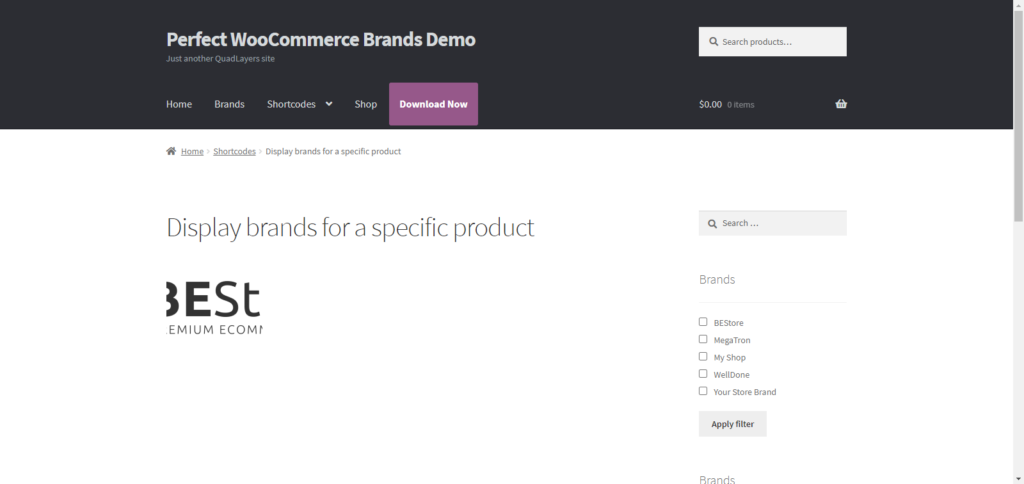Click the Download Now button

pos(434,104)
